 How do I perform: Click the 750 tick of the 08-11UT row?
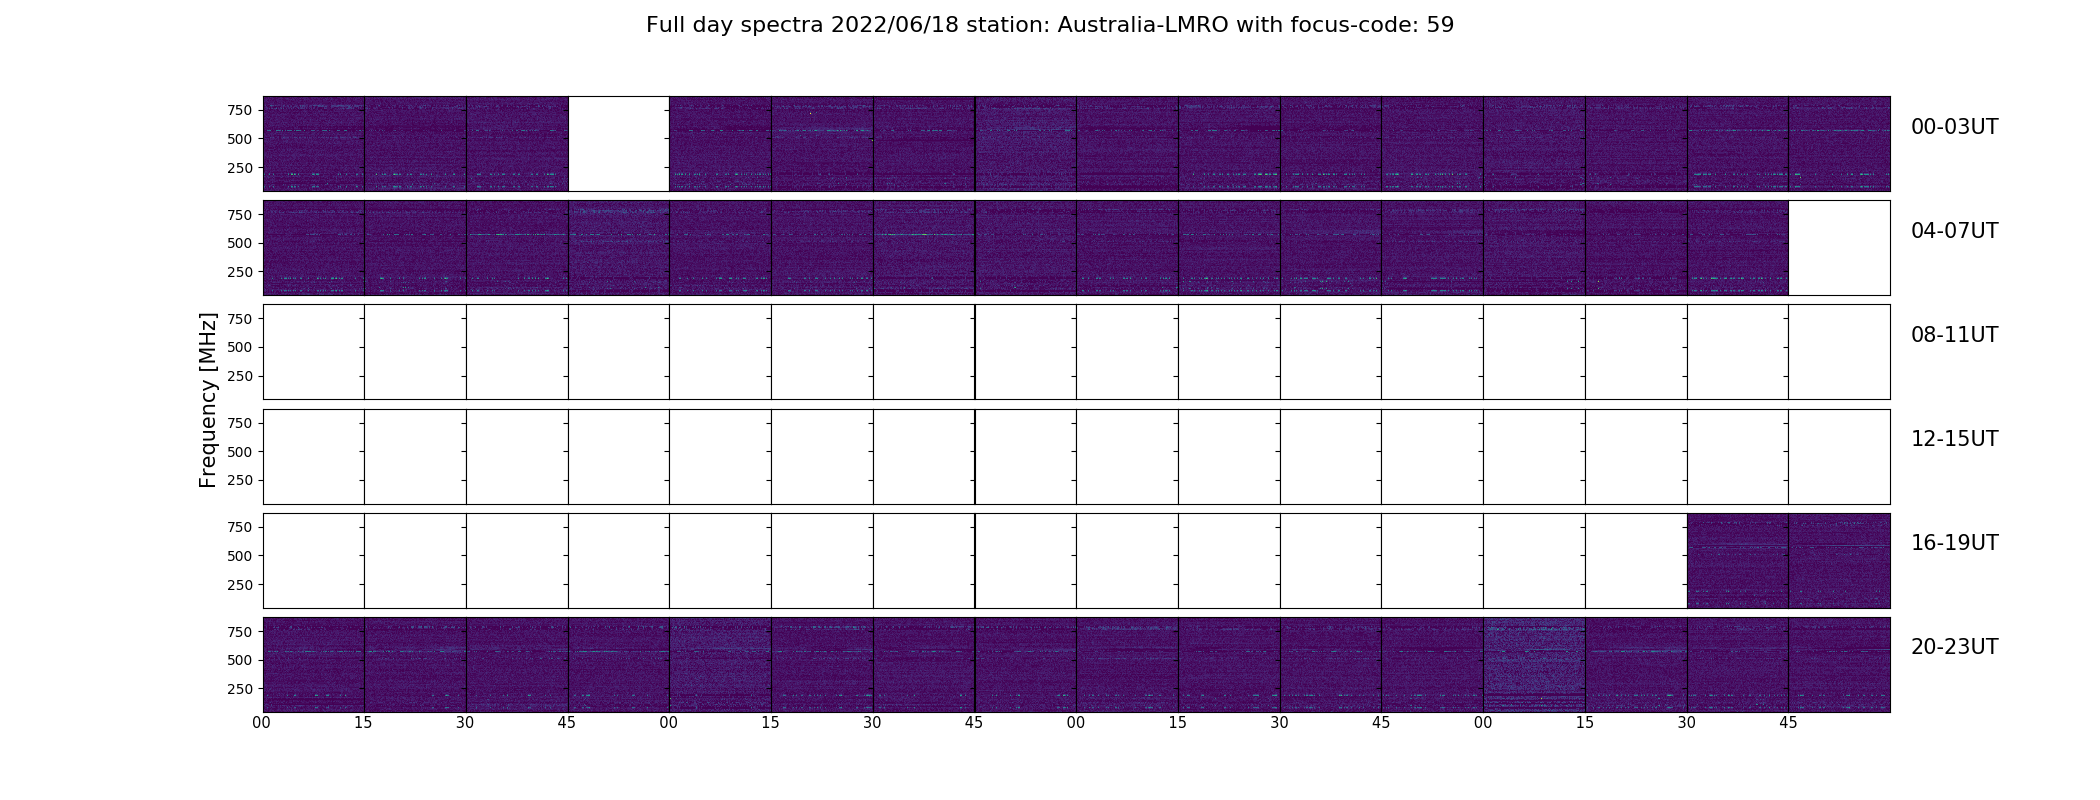239,318
